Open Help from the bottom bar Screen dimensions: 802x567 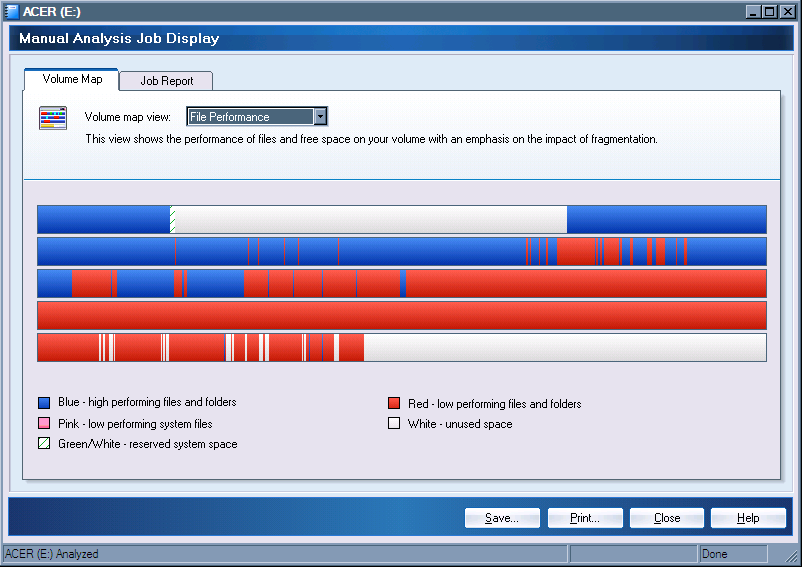click(748, 518)
